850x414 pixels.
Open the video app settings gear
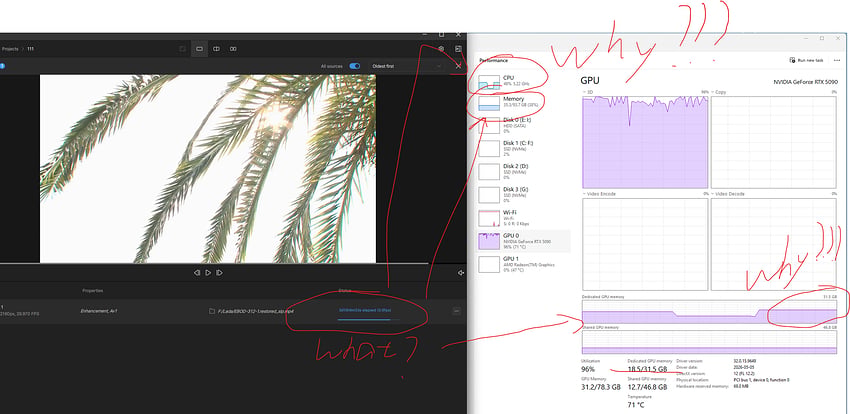(x=441, y=49)
